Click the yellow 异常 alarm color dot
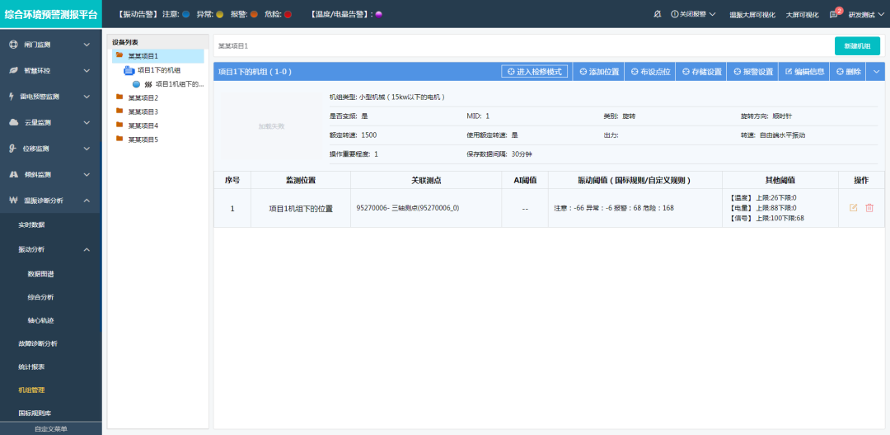This screenshot has height=435, width=890. [x=220, y=14]
